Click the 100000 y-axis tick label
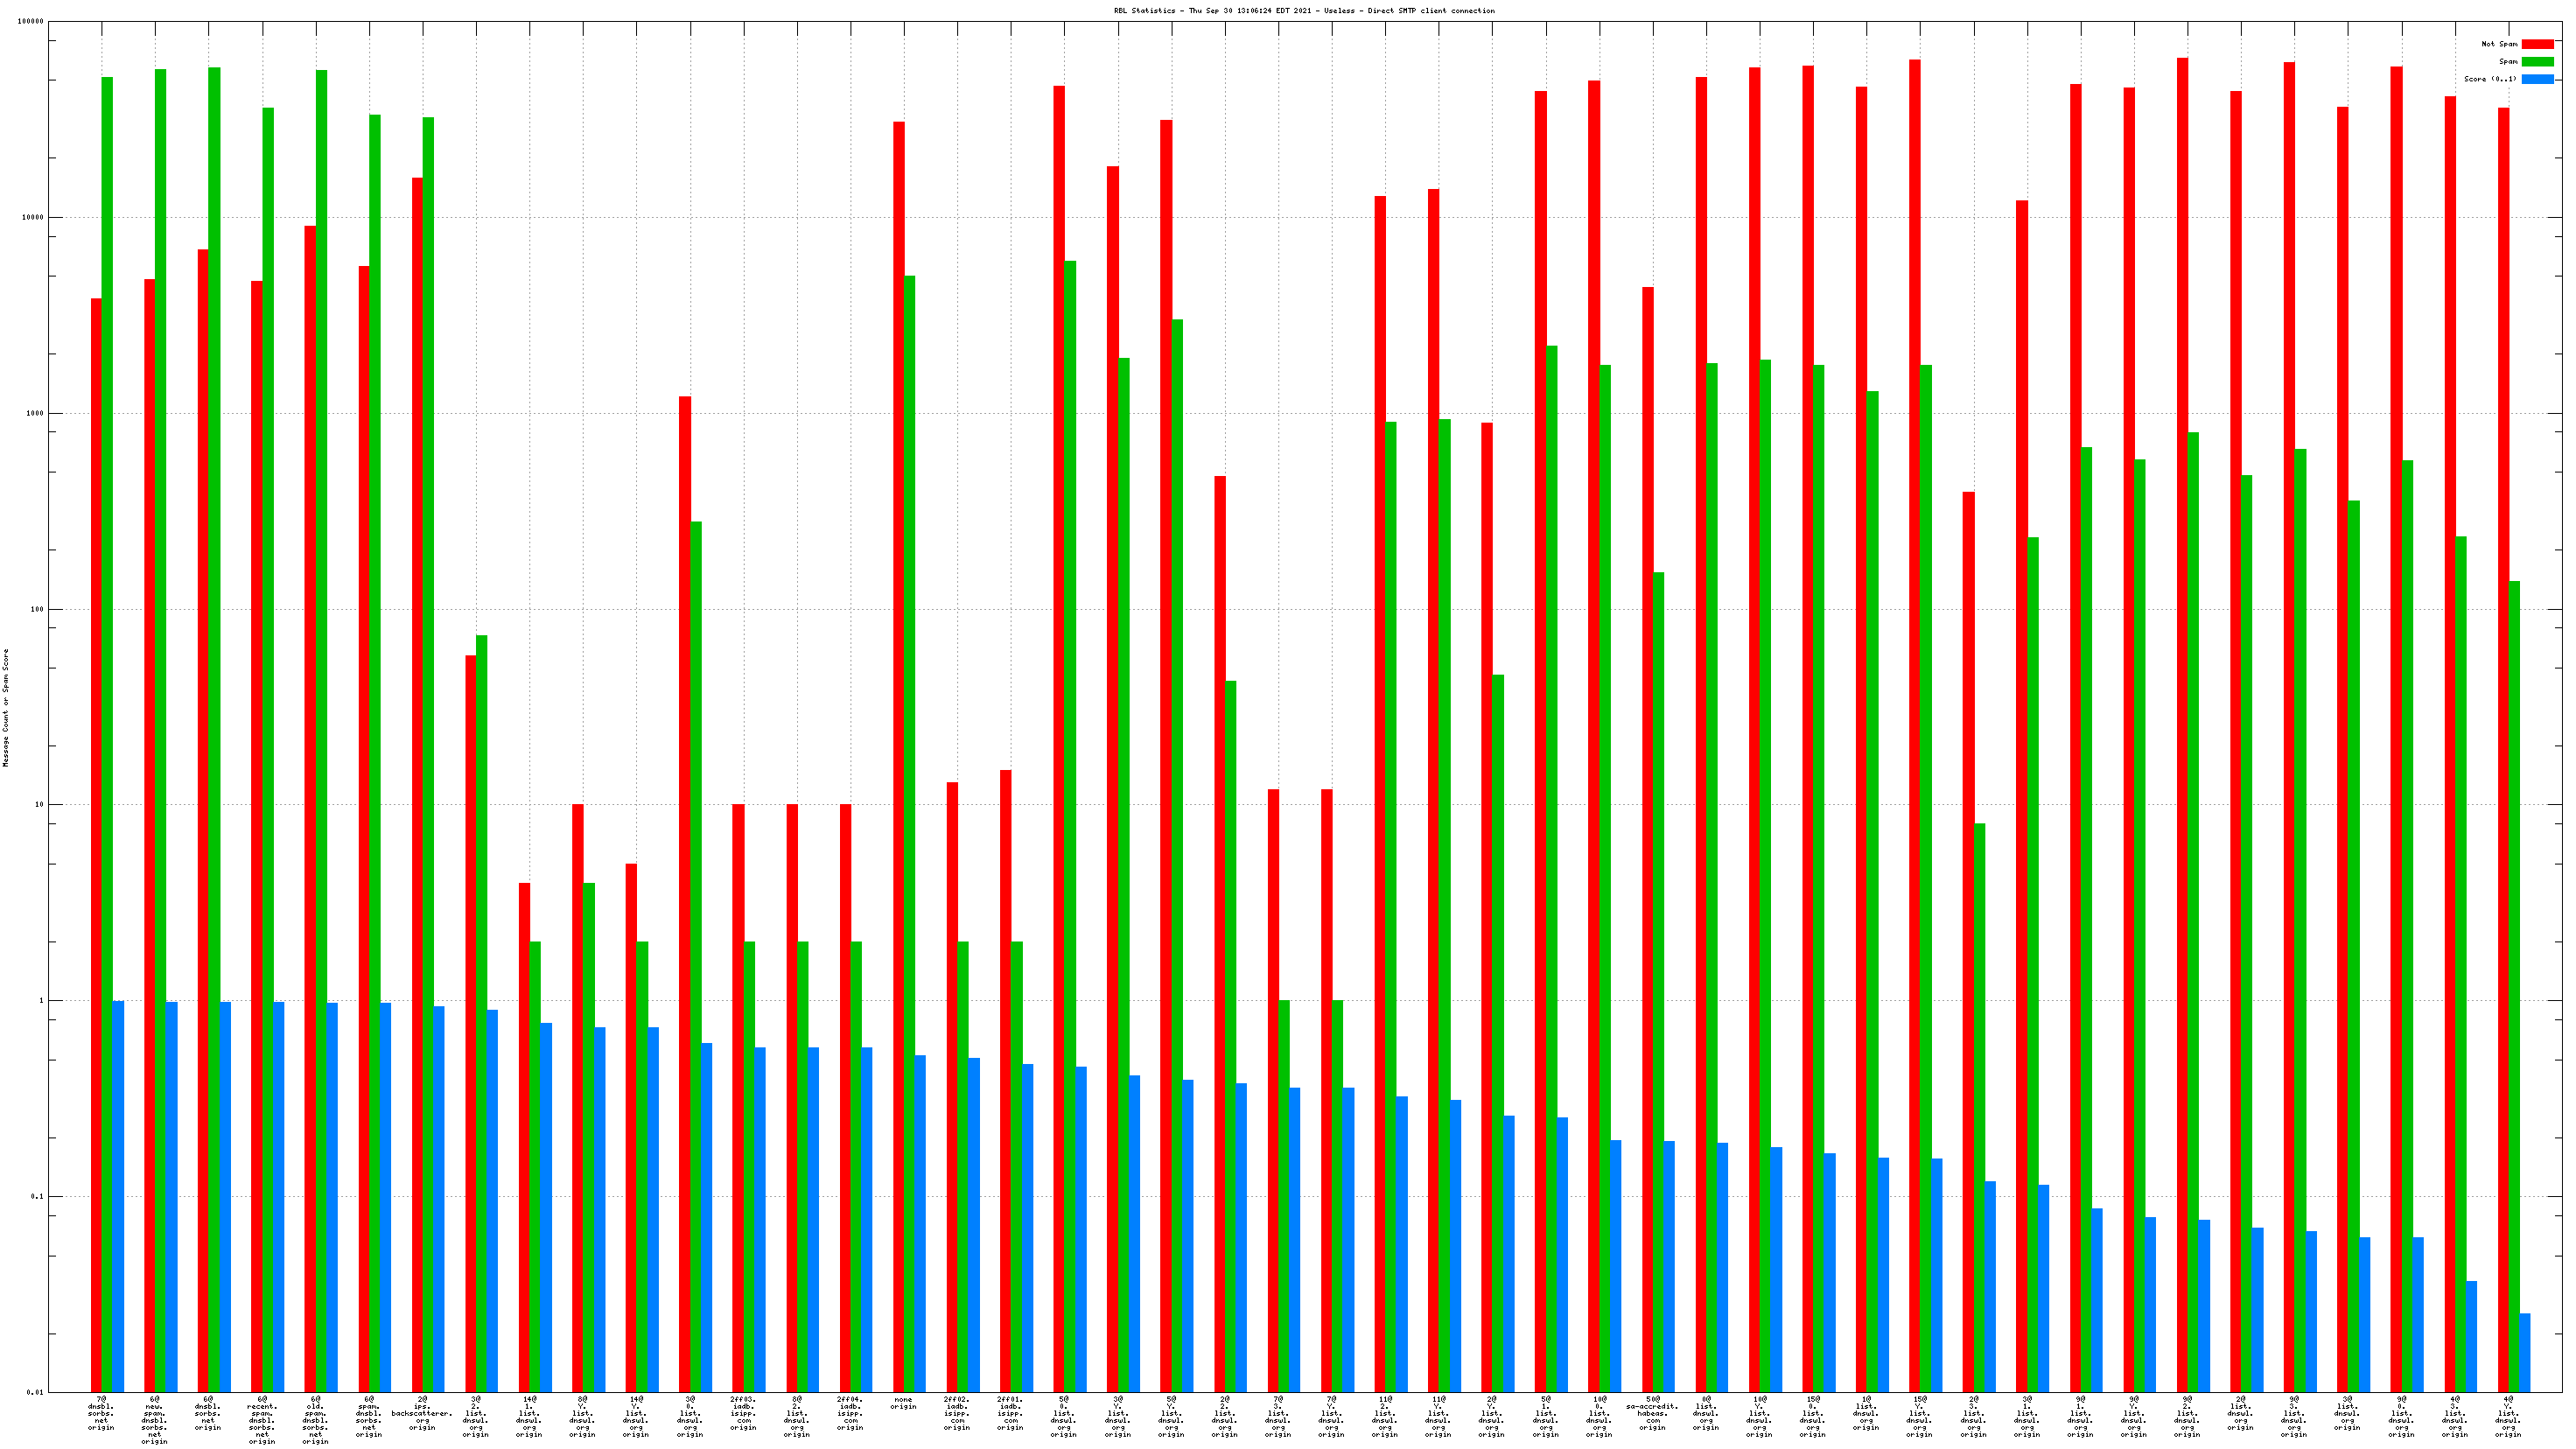2576x1449 pixels. [31, 22]
